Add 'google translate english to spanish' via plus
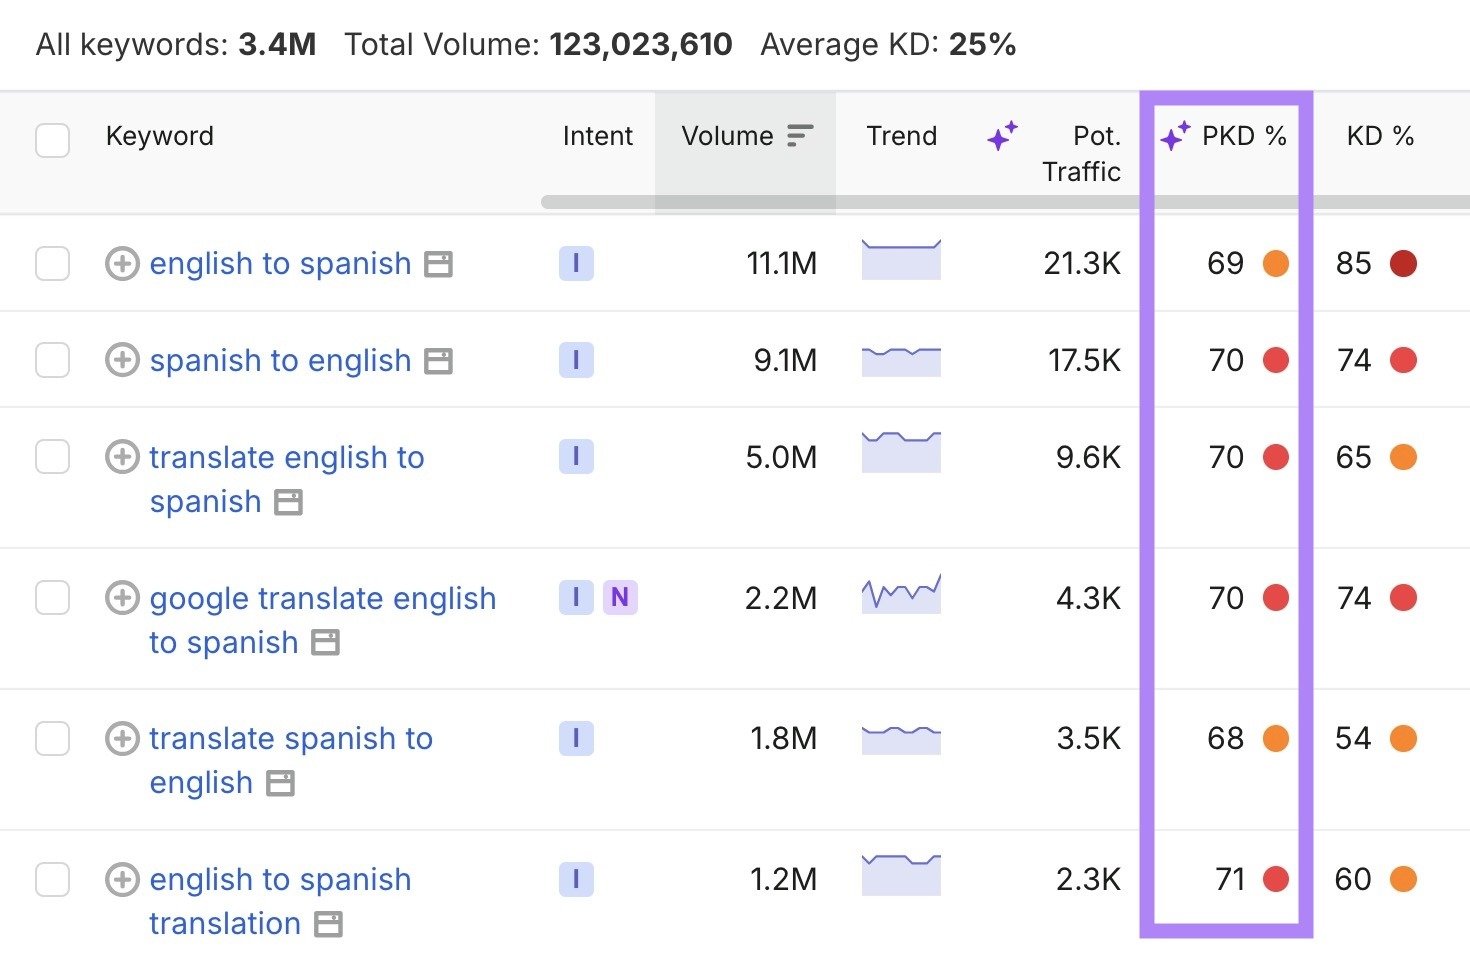The width and height of the screenshot is (1470, 966). click(x=122, y=598)
